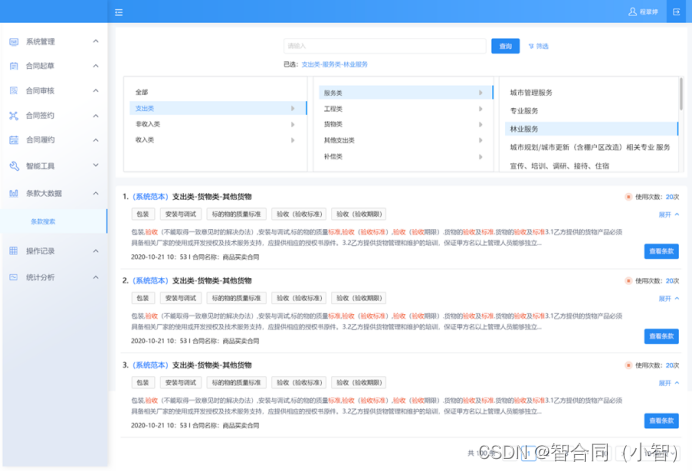Expand arrow for 非收入类 category
693x472 pixels.
[293, 124]
